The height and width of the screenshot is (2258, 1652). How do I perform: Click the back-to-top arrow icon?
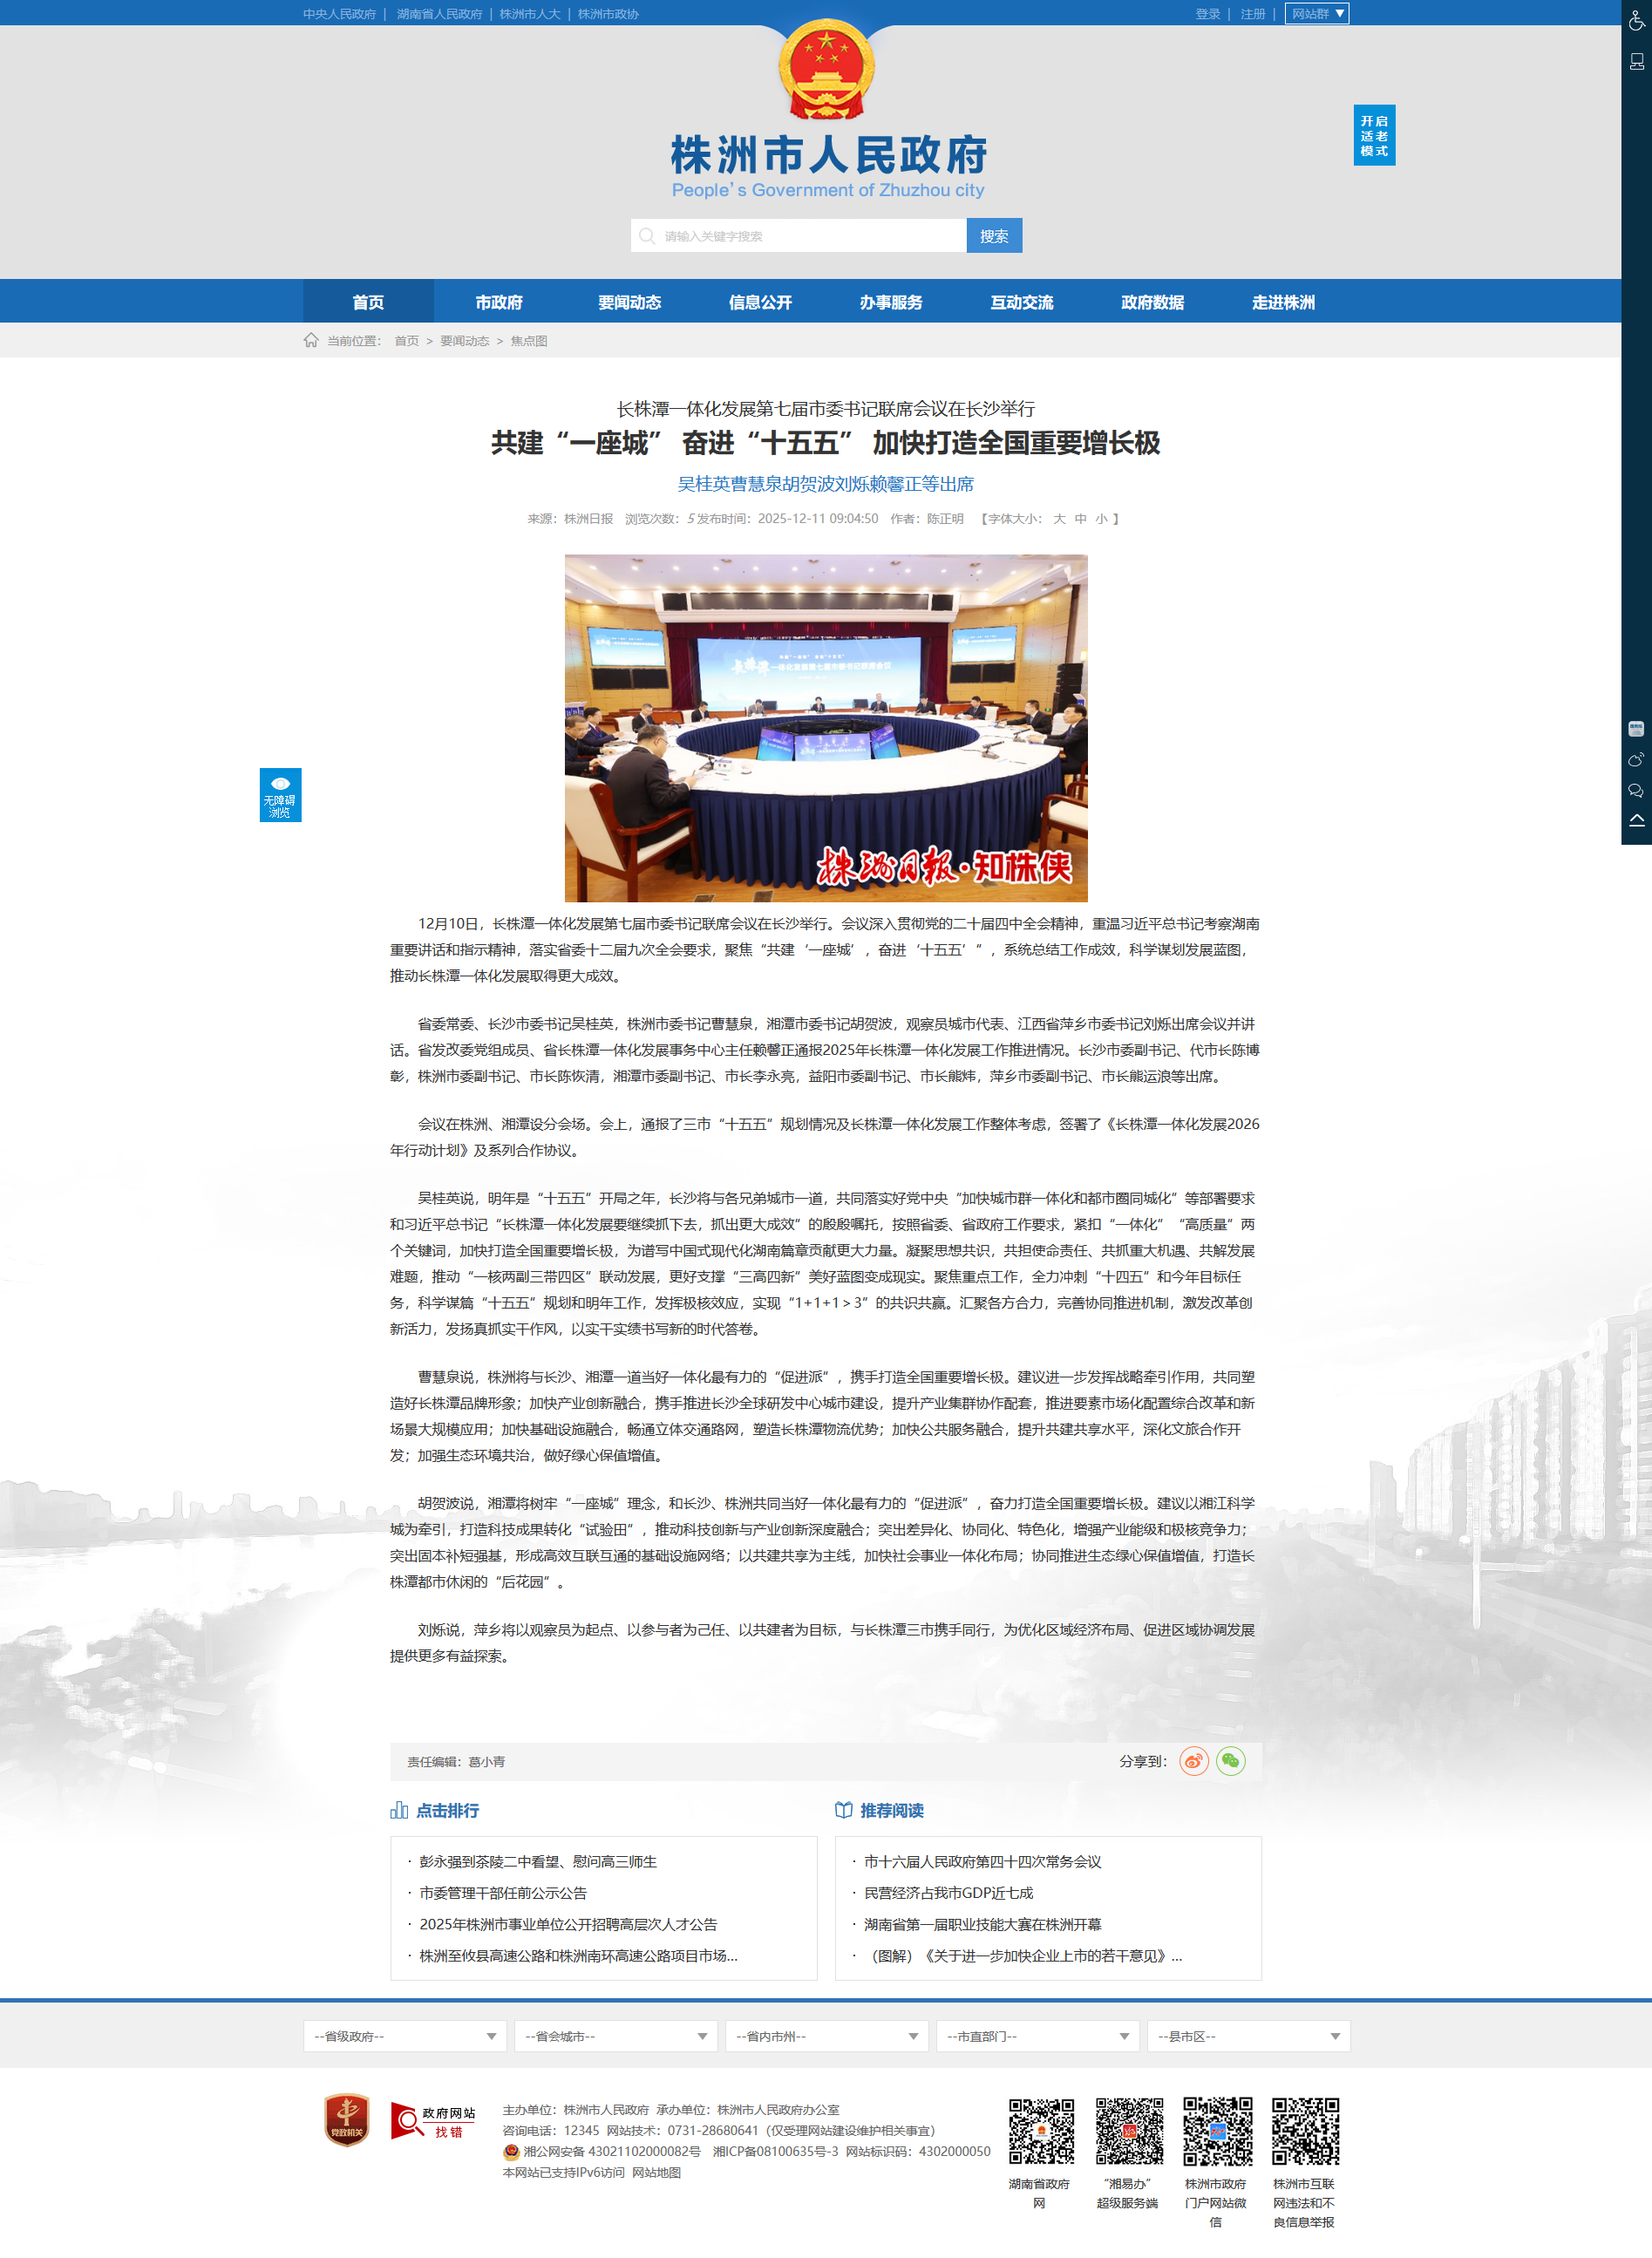pos(1636,821)
